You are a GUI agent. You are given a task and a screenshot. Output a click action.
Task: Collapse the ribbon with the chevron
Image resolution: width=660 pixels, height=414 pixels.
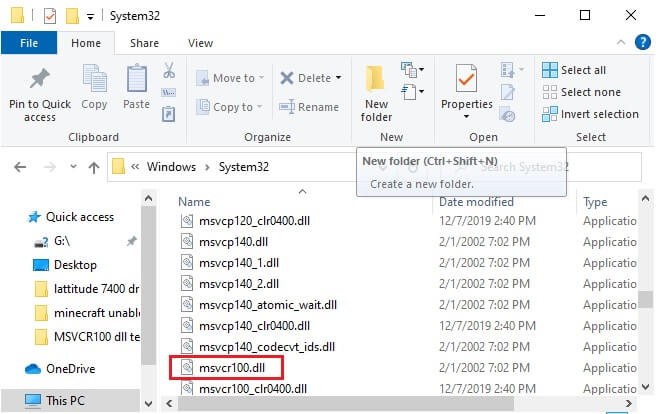point(620,42)
